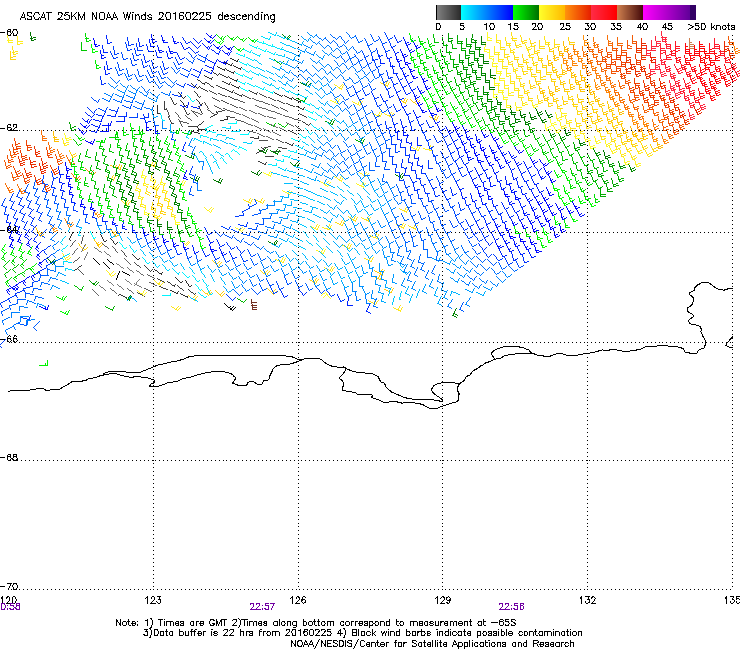Click the -64 latitude label
The image size is (740, 650).
click(x=9, y=230)
